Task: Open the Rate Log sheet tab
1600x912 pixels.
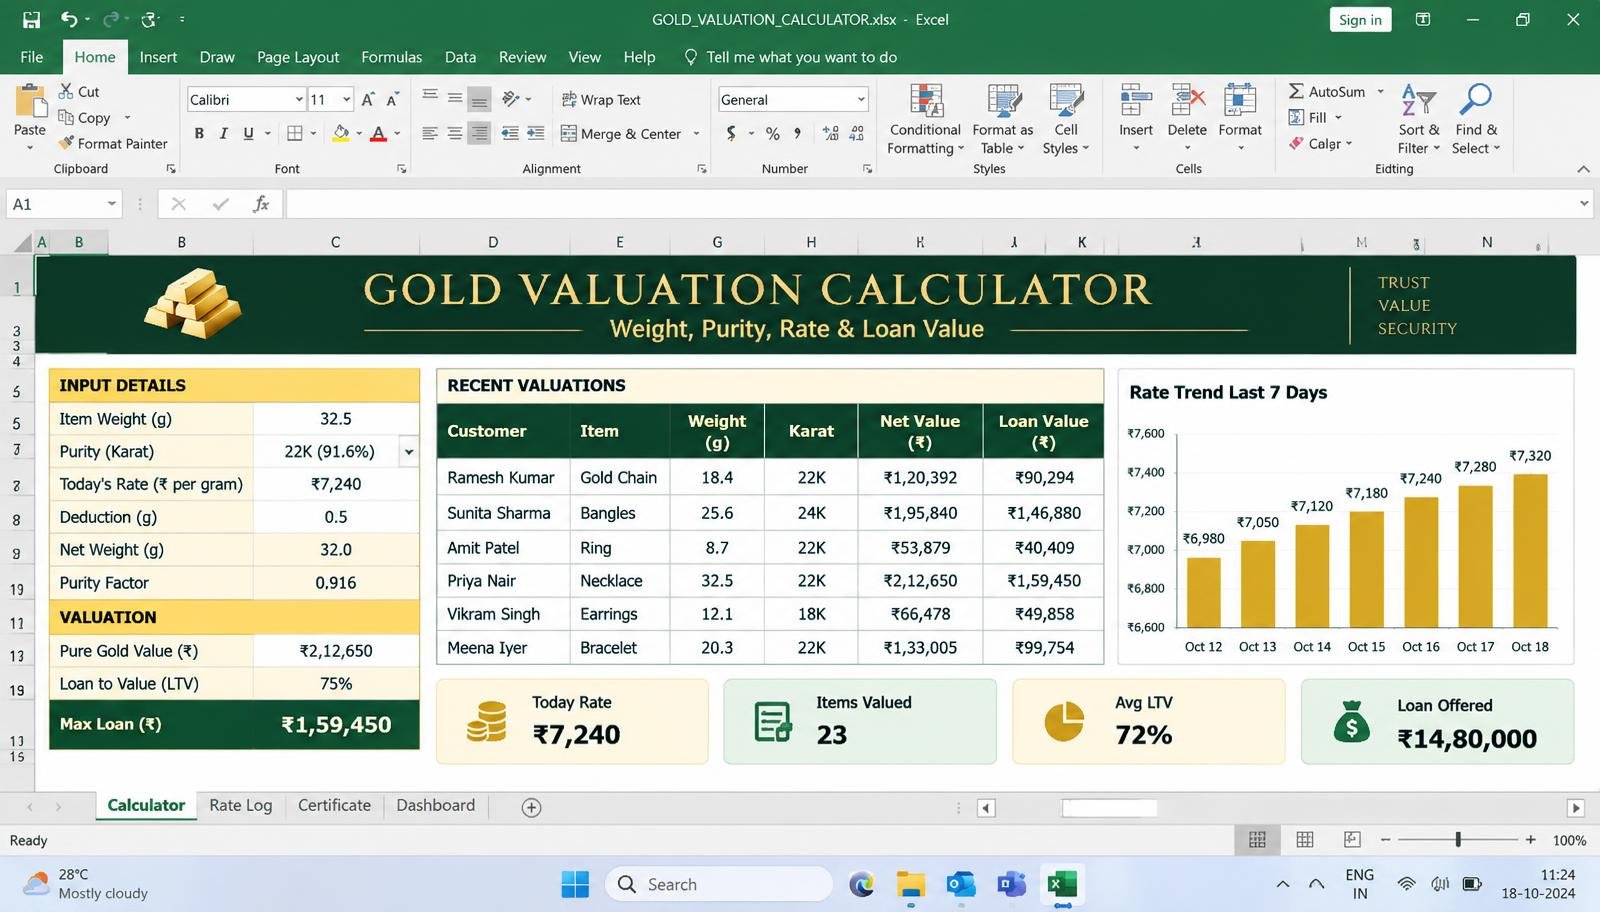Action: pyautogui.click(x=240, y=806)
